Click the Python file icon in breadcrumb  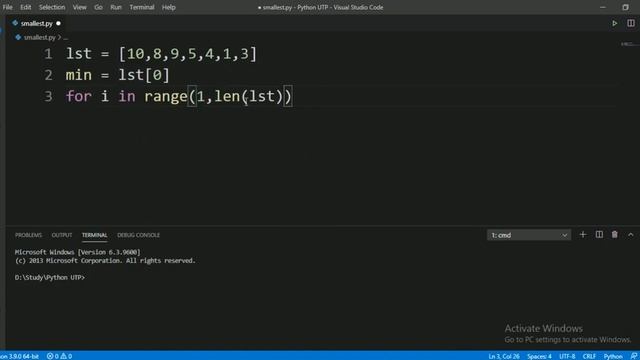click(18, 37)
